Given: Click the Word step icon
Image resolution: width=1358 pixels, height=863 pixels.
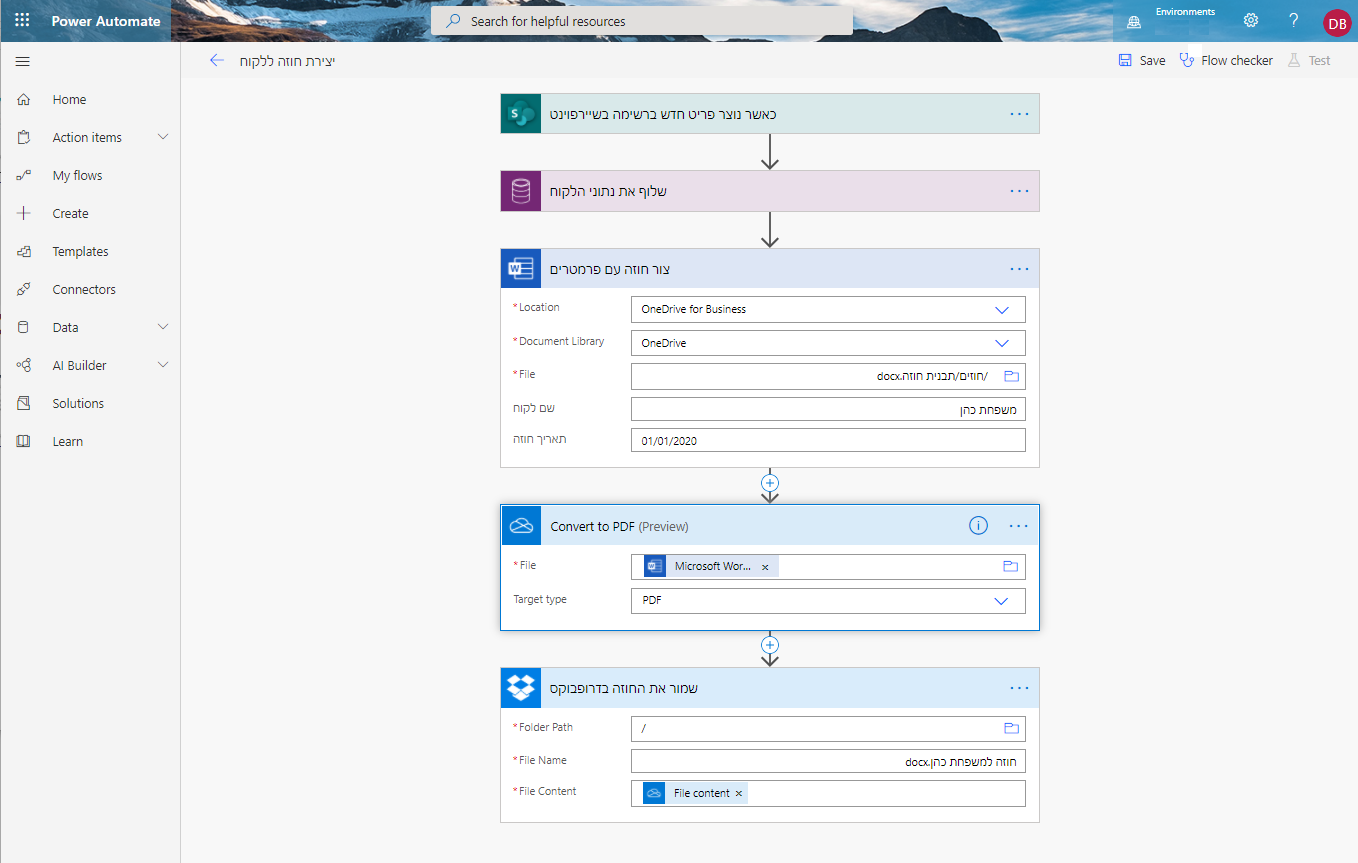Looking at the screenshot, I should [520, 268].
